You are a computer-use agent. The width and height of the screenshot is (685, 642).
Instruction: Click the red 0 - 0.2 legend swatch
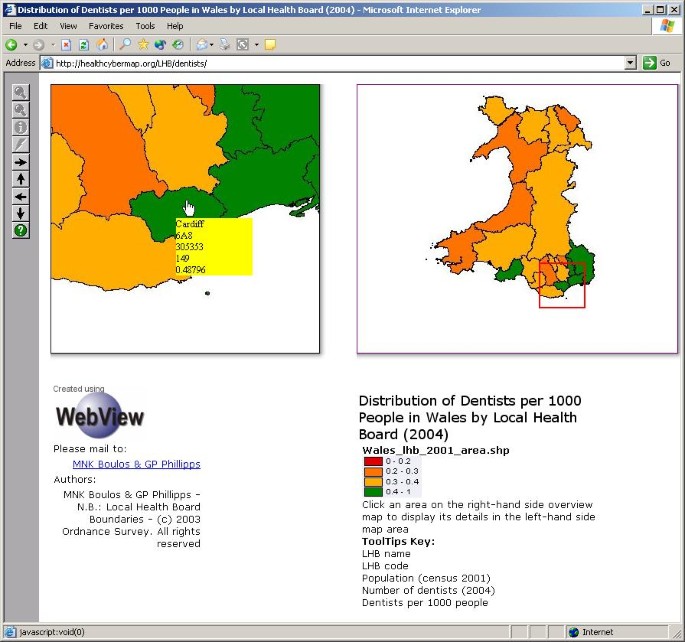click(372, 461)
